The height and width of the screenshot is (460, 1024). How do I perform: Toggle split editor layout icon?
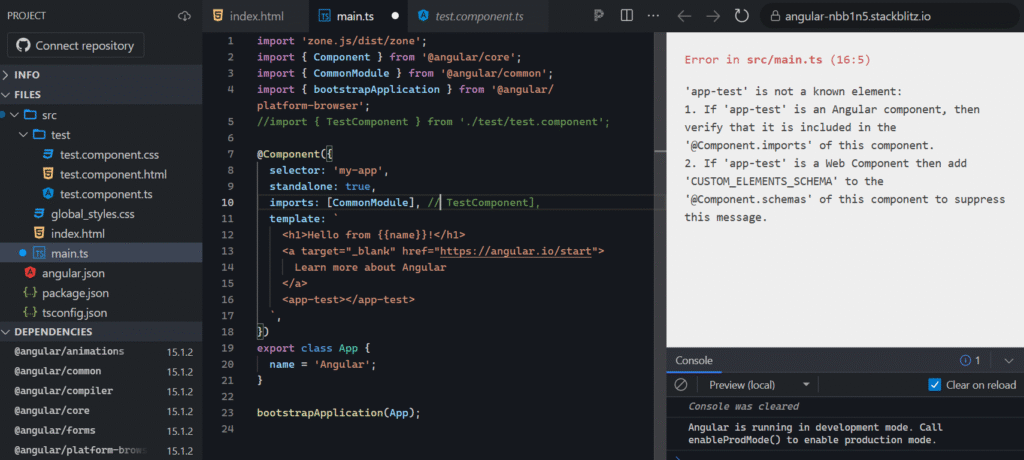pos(626,16)
